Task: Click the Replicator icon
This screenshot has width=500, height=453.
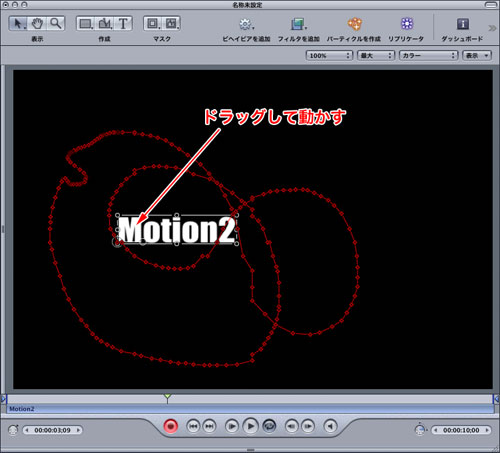Action: pos(407,24)
